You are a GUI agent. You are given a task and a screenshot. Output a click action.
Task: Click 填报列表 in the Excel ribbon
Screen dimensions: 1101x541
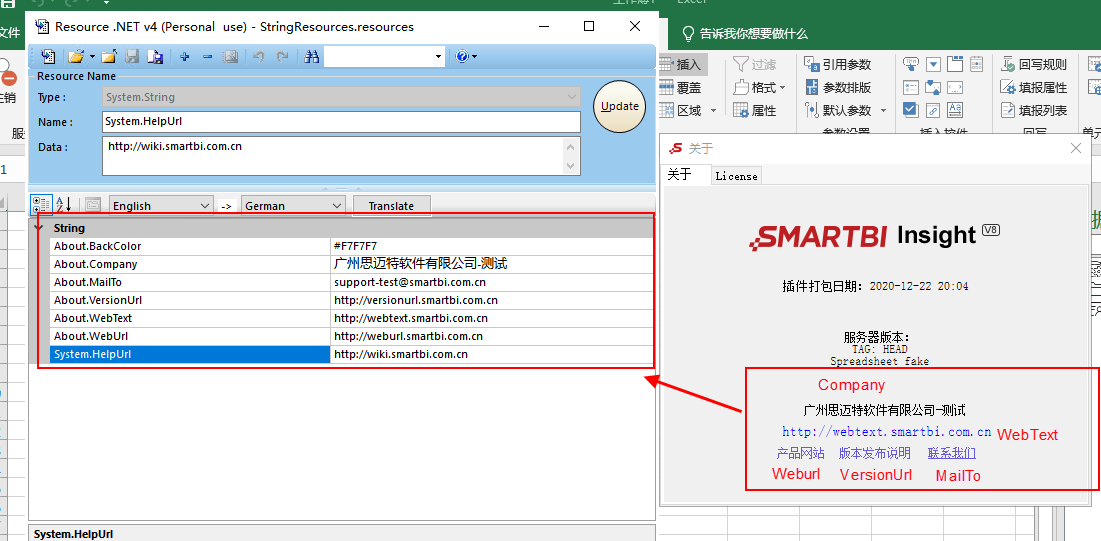[x=1034, y=110]
